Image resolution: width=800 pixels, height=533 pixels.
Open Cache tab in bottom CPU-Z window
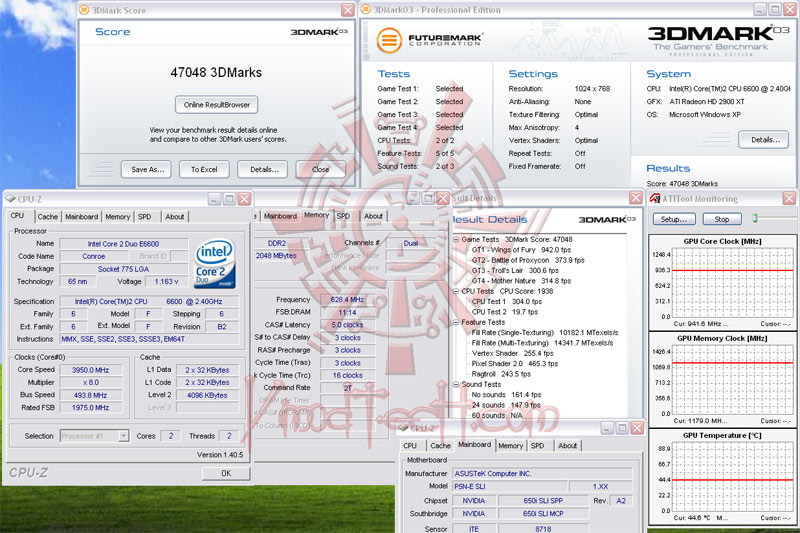coord(440,446)
